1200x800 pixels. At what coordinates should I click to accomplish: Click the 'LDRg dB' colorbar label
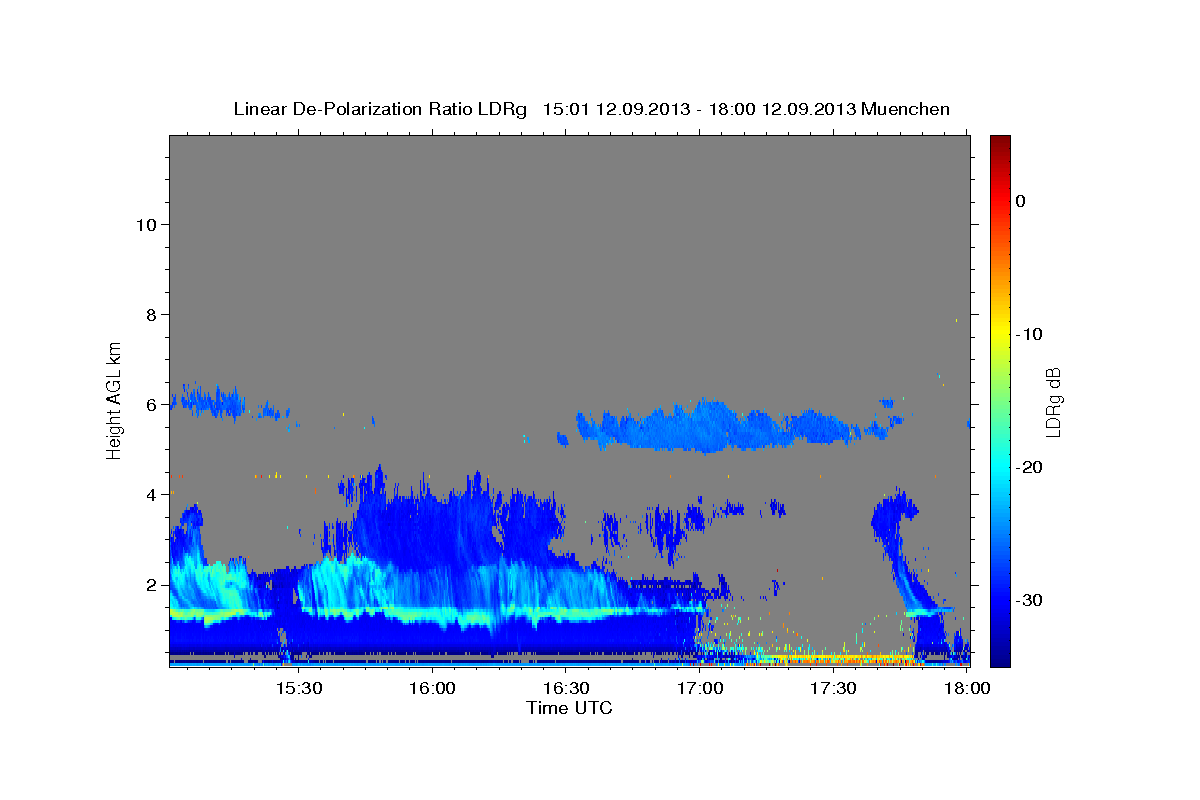click(x=1053, y=402)
